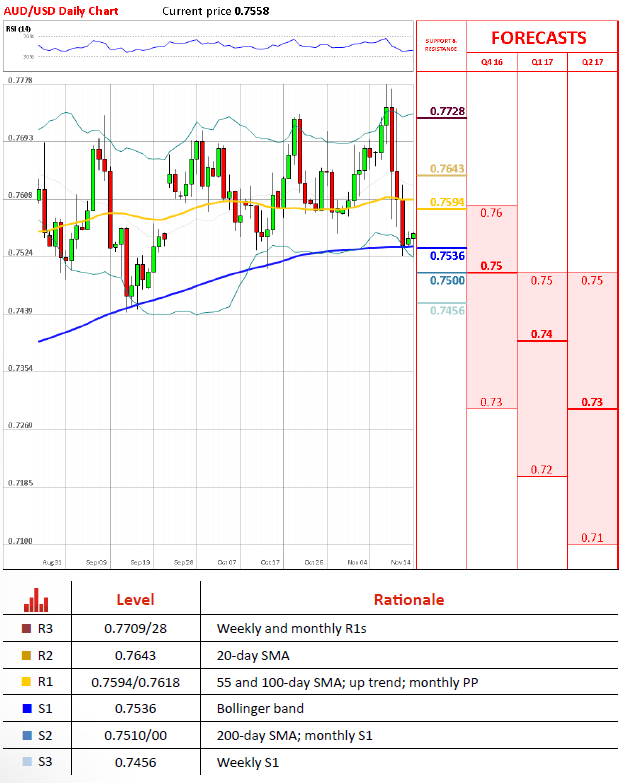Click the S1 row label
Viewport: 624px width, 783px height.
(x=45, y=709)
